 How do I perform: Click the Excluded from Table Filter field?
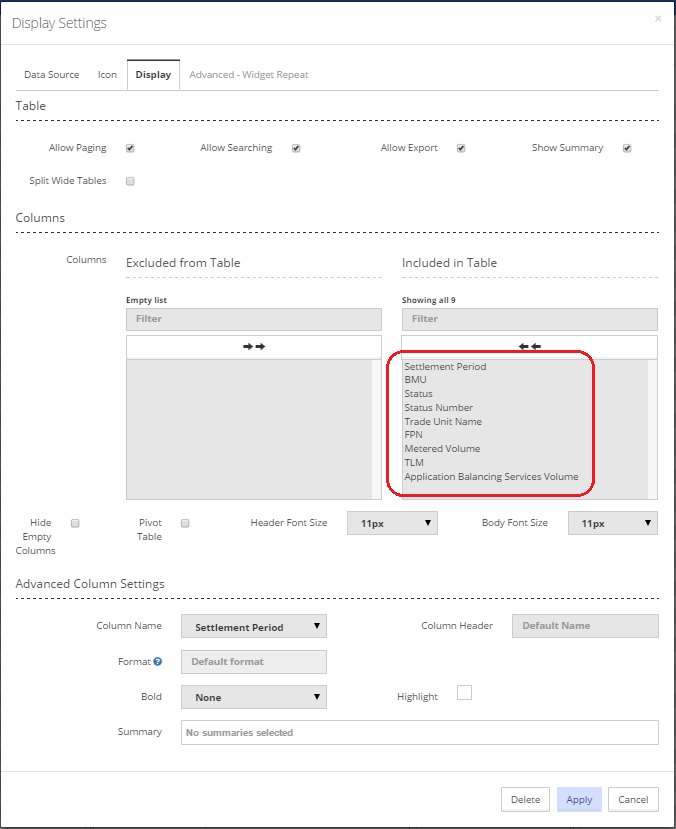click(x=254, y=319)
